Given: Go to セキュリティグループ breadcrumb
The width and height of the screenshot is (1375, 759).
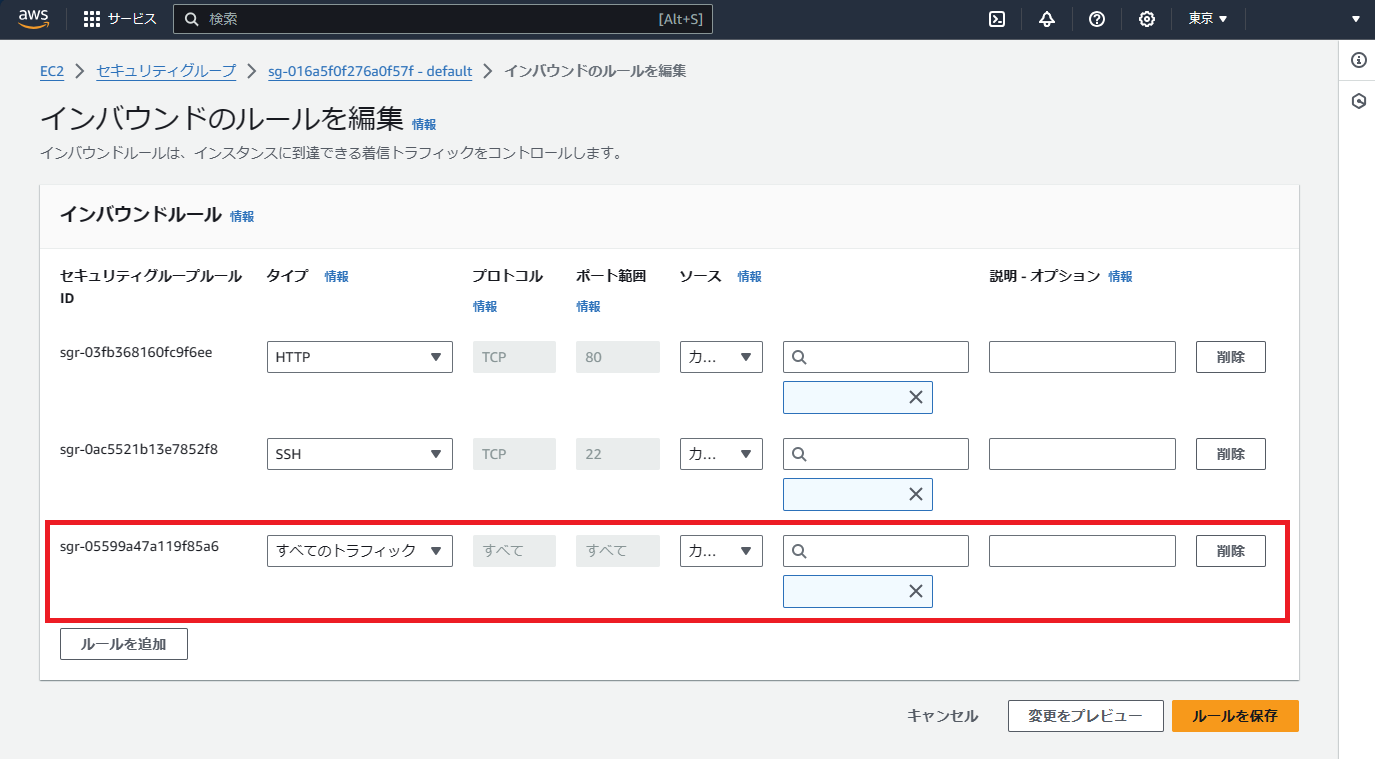Looking at the screenshot, I should click(166, 71).
